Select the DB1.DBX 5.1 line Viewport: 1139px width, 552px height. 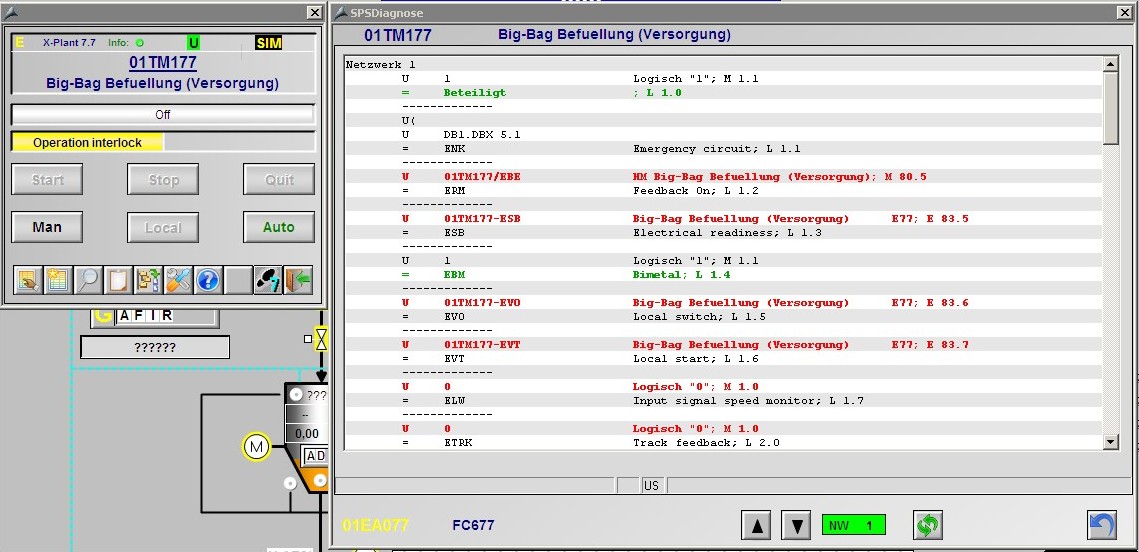coord(724,134)
